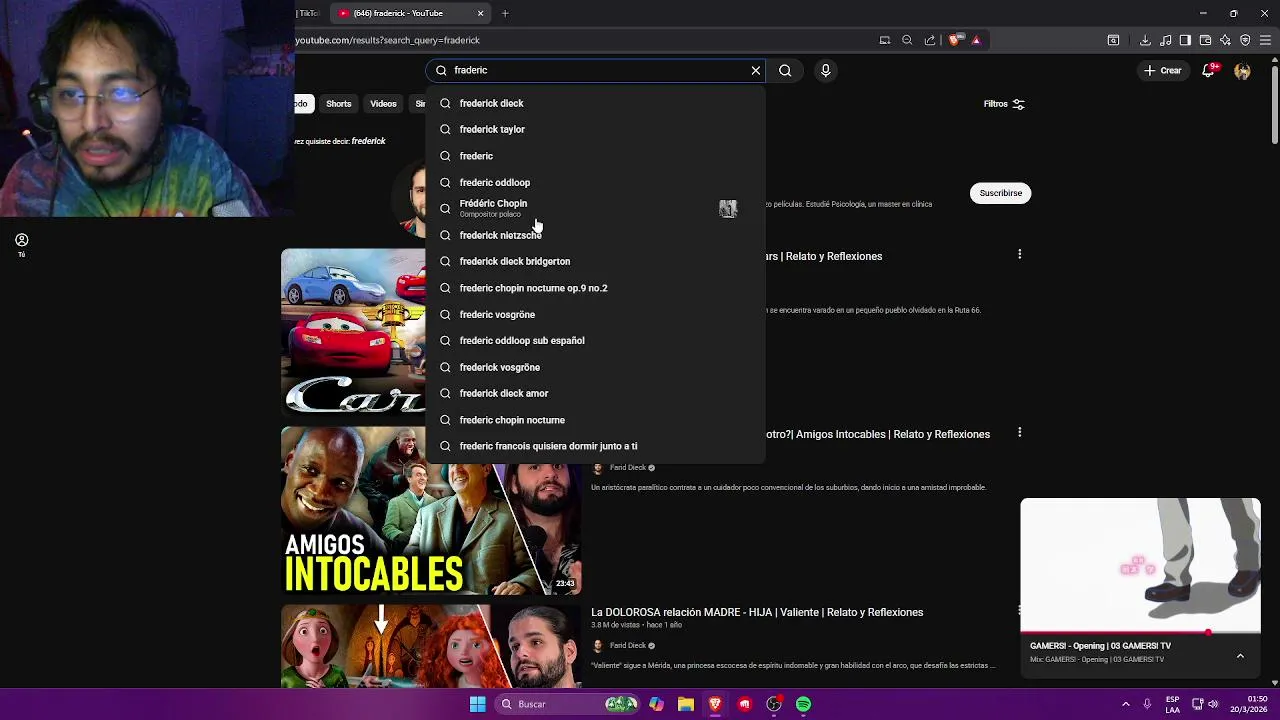Click the Chopin portrait thumbnail in suggestions
Image resolution: width=1280 pixels, height=720 pixels.
pos(728,208)
